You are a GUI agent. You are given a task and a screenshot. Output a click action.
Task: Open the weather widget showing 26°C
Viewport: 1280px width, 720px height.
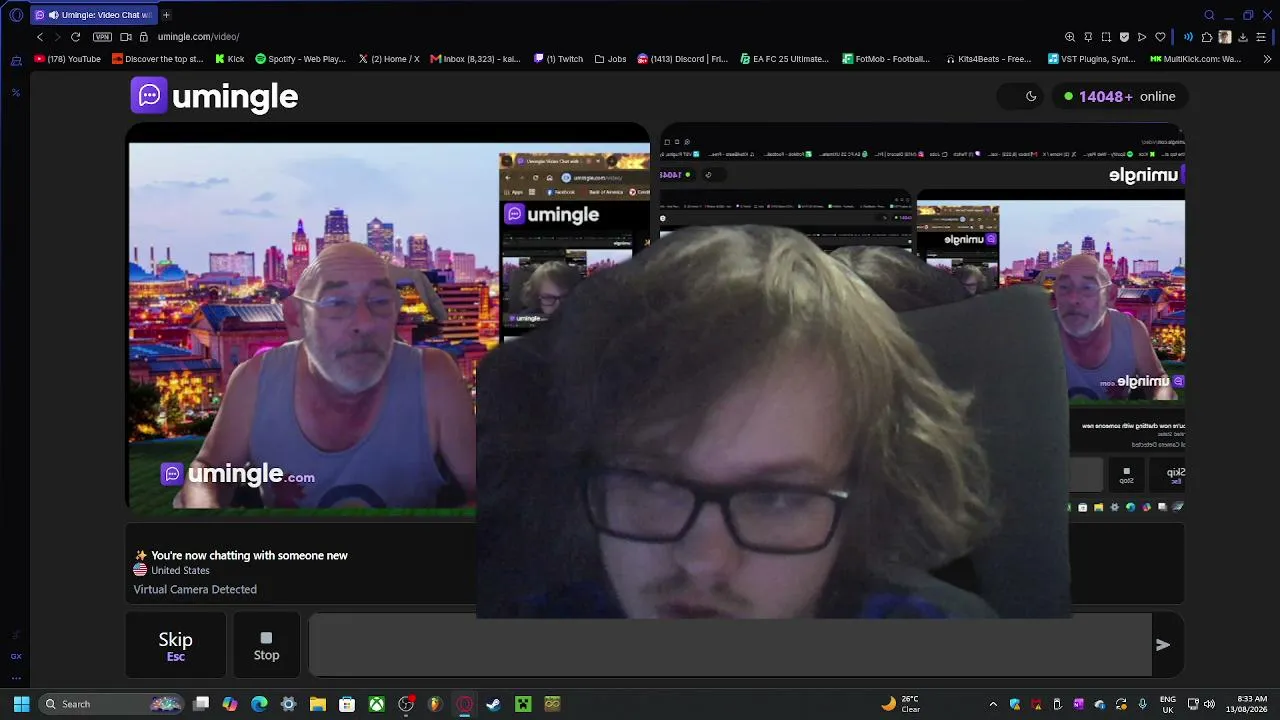point(901,704)
